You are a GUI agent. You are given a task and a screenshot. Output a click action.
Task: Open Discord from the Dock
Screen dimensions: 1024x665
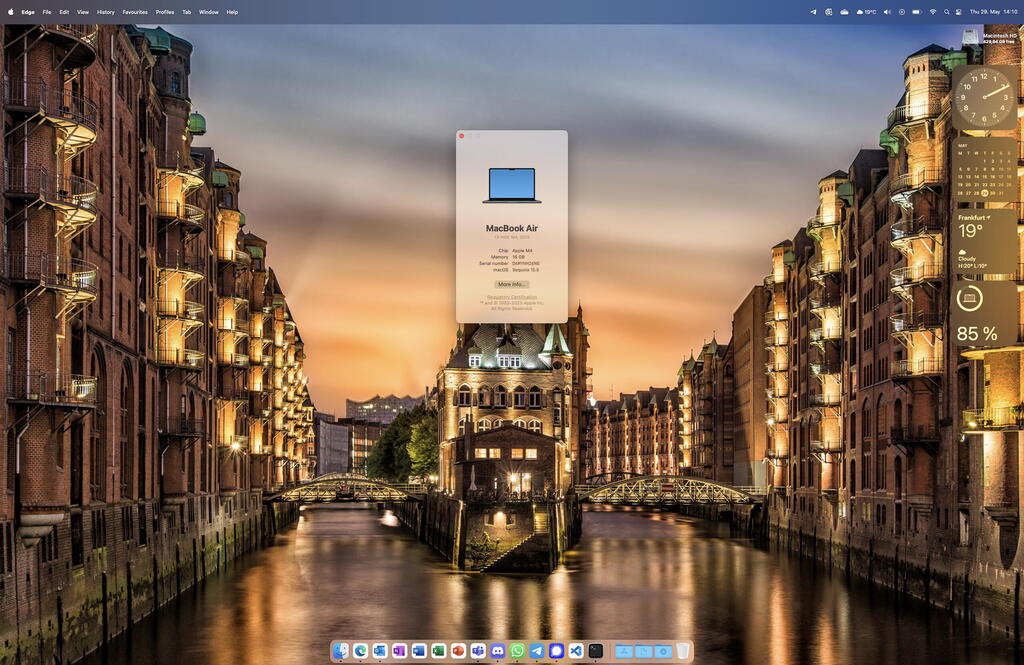498,651
